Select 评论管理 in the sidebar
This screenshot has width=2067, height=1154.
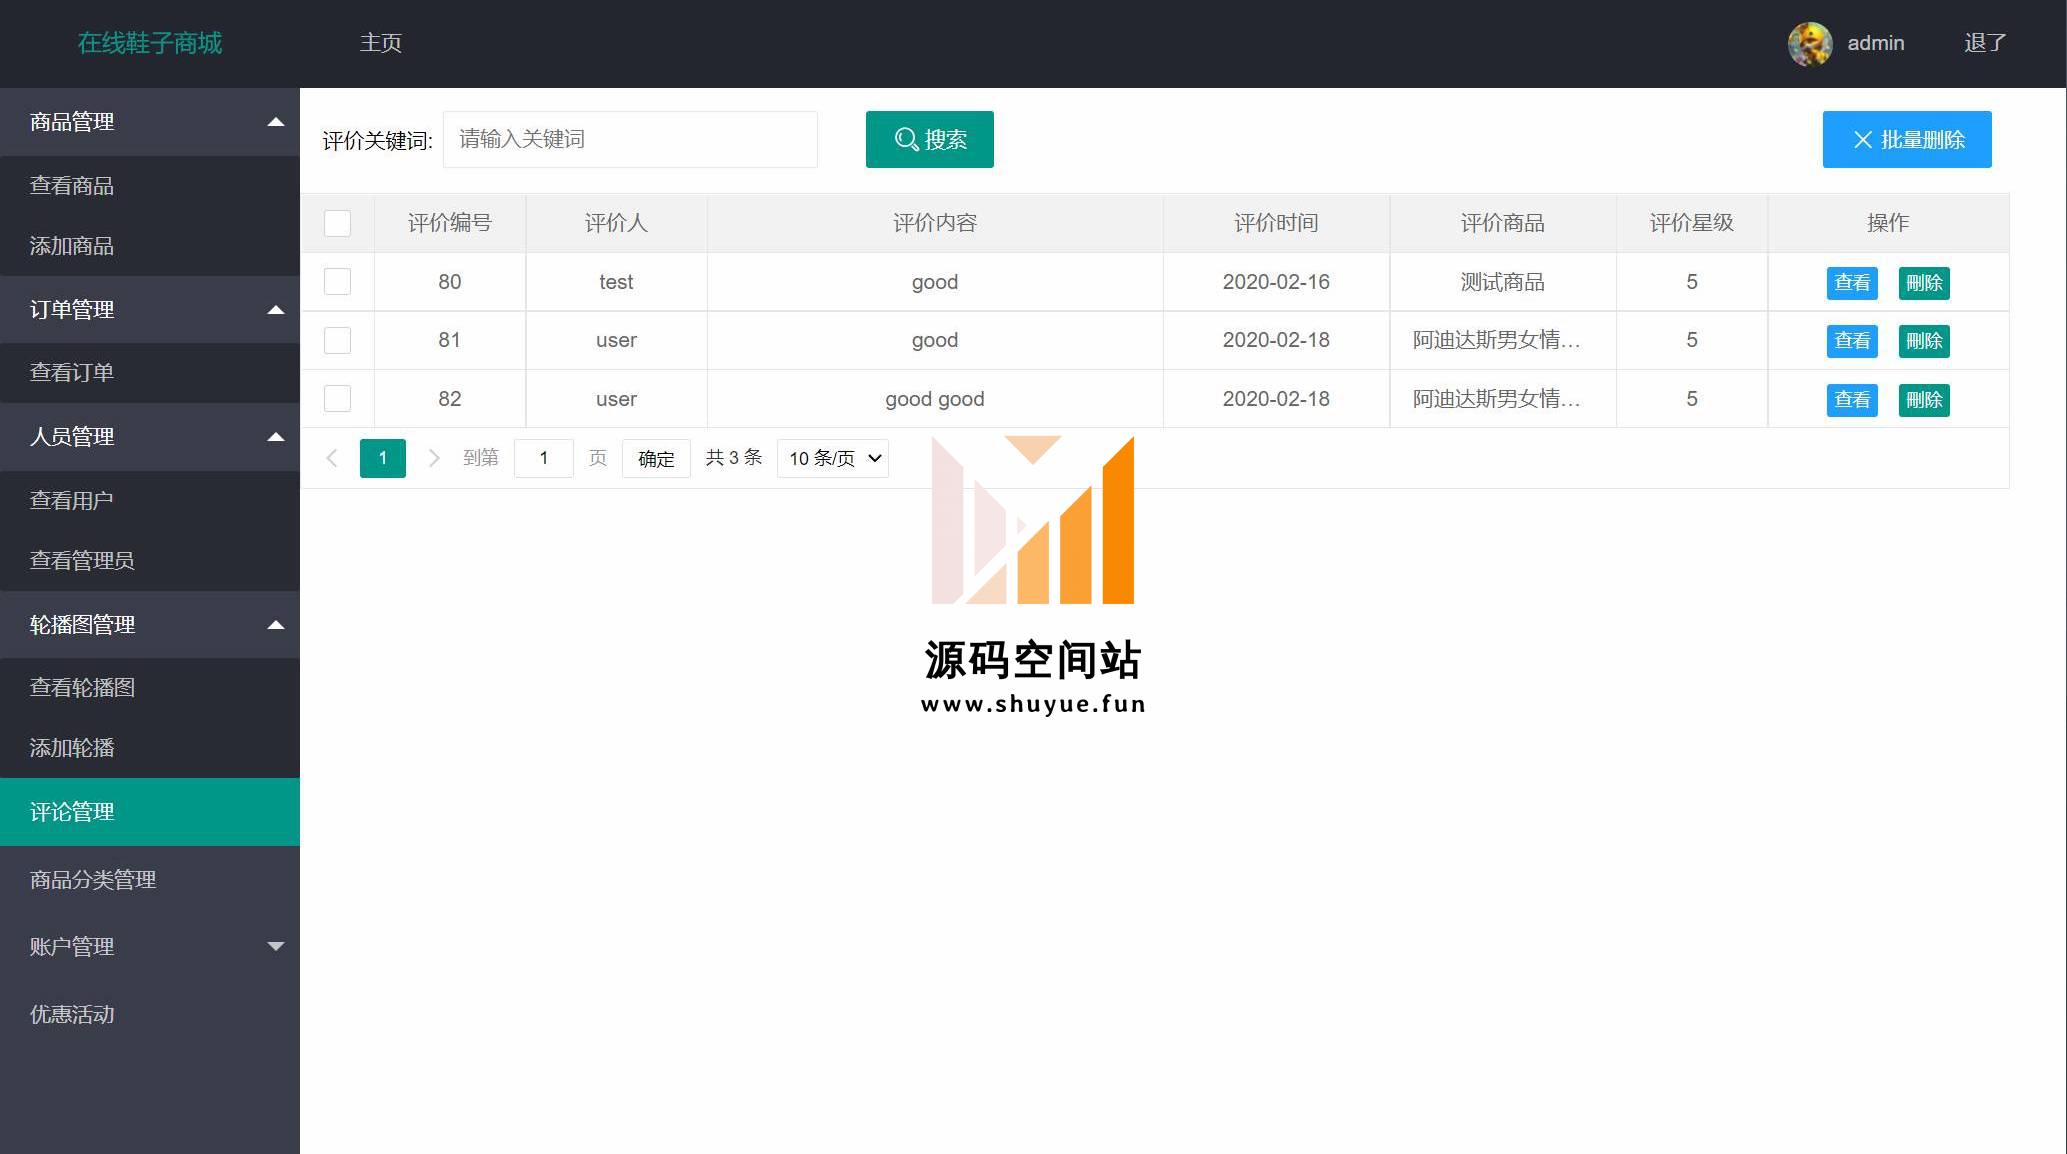150,812
